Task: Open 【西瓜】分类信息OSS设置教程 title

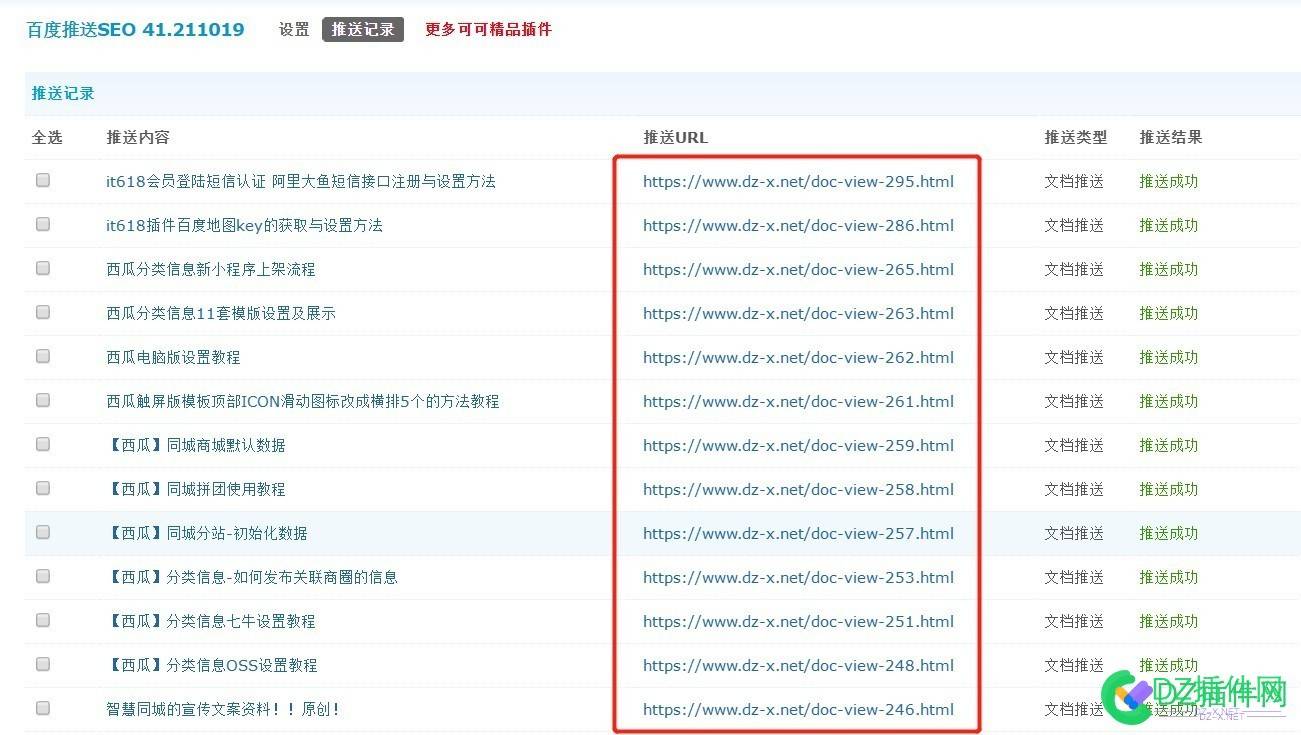Action: (212, 666)
